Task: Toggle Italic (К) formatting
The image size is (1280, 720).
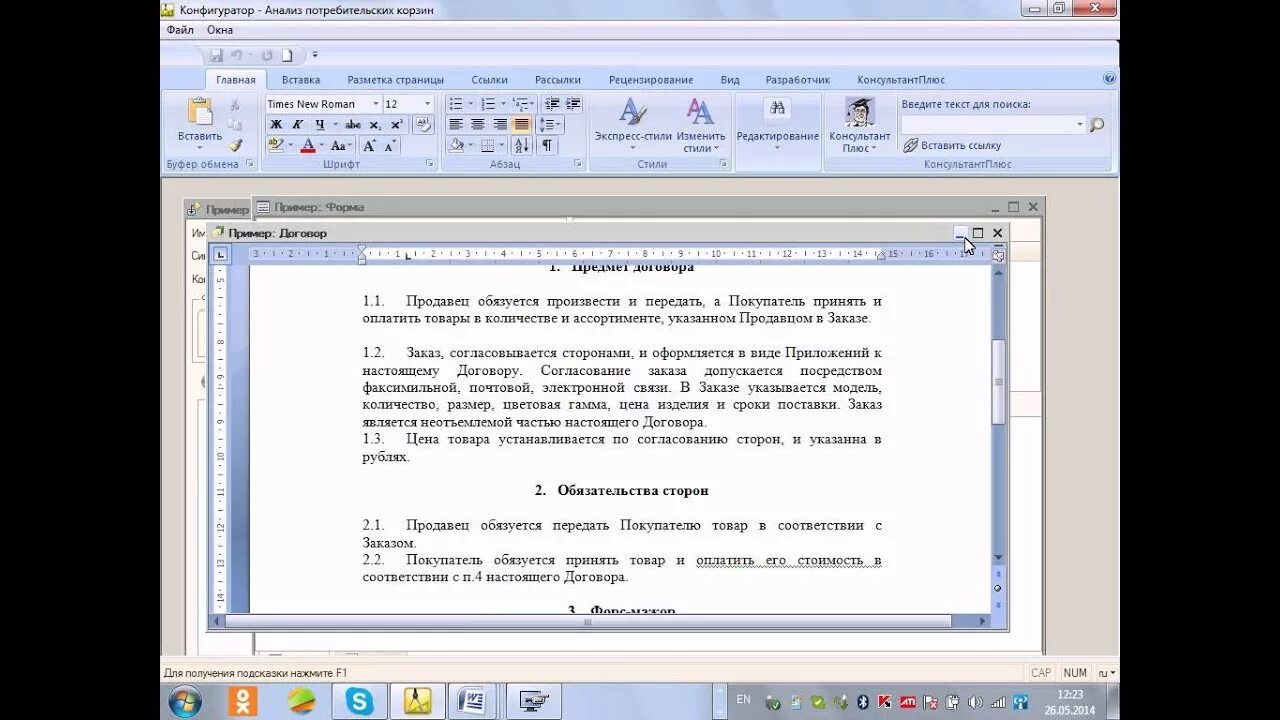Action: pyautogui.click(x=297, y=125)
